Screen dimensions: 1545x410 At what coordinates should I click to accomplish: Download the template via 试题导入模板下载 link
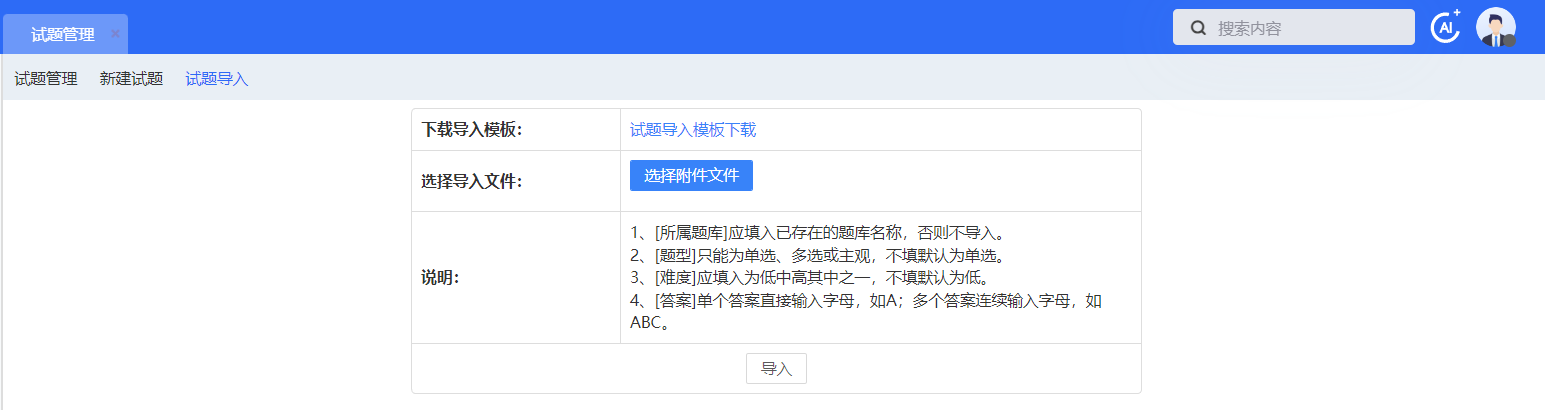point(693,129)
